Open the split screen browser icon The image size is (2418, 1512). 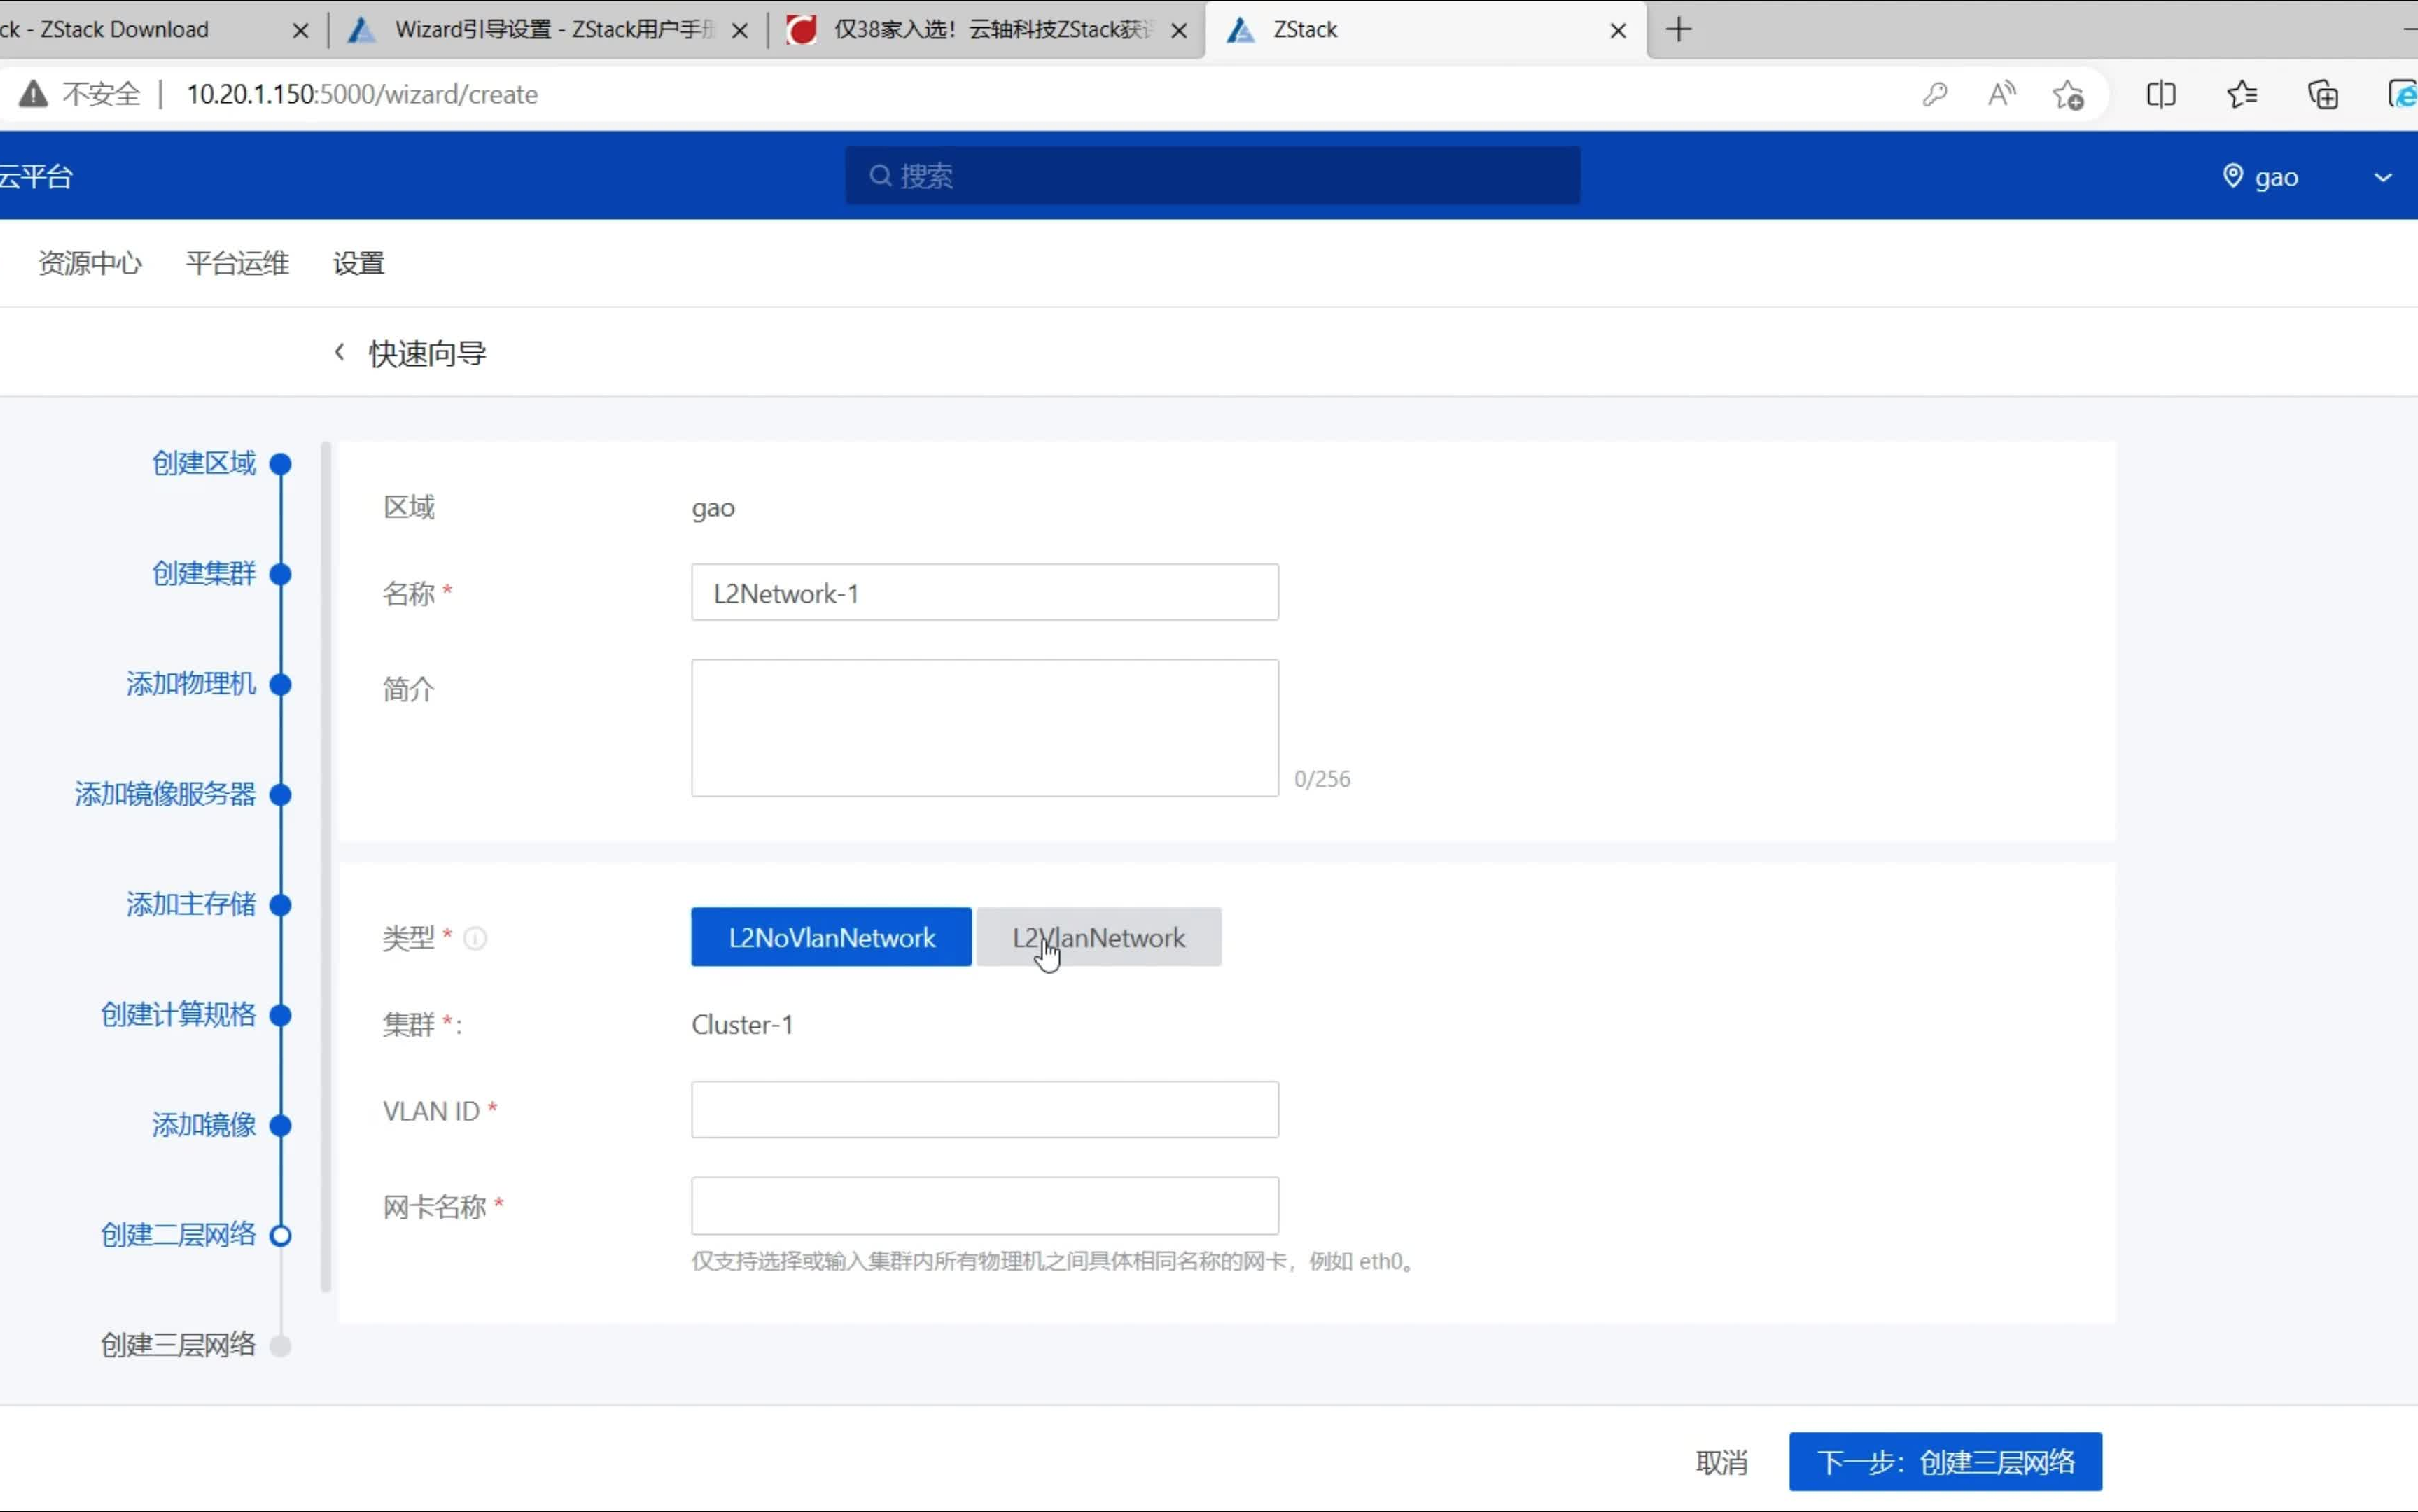pyautogui.click(x=2161, y=93)
